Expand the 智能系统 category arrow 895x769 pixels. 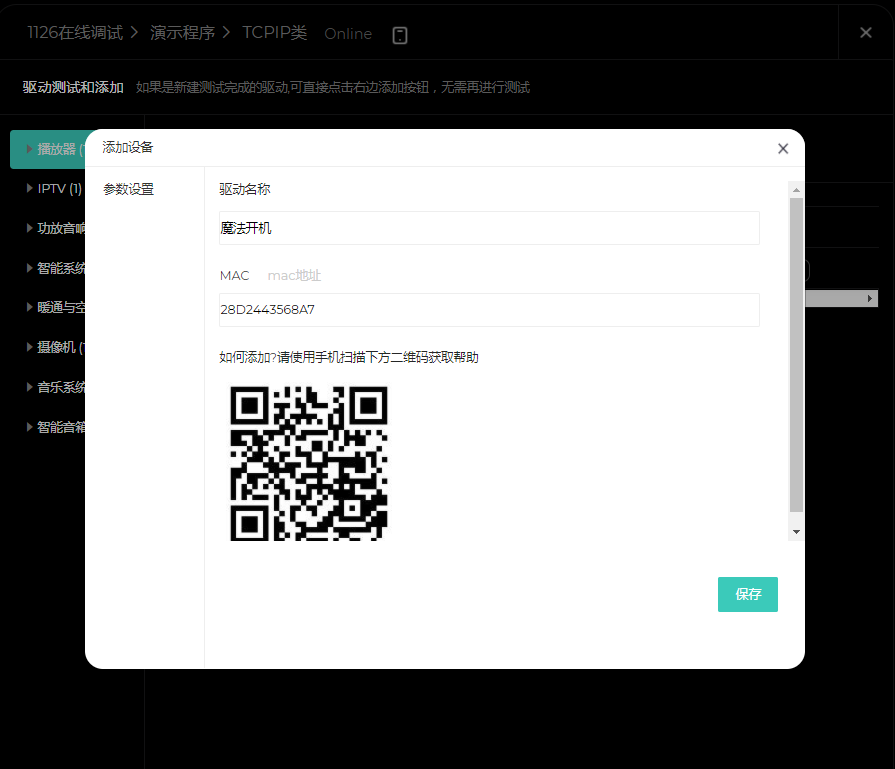(x=30, y=268)
